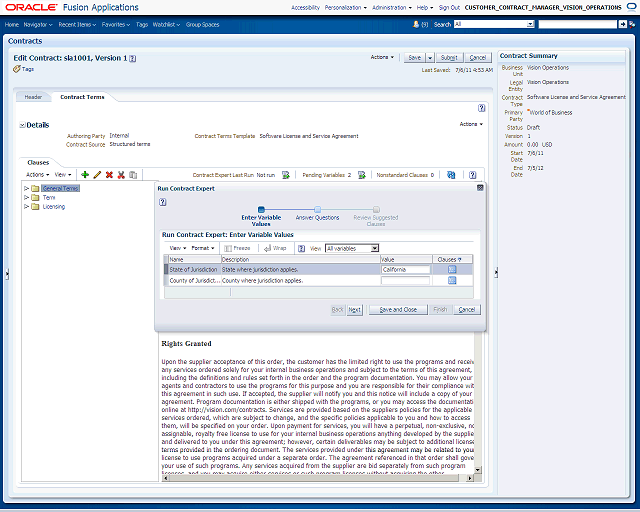640x512 pixels.
Task: Click help icon beside Wrap in variables toolbar
Action: 301,248
